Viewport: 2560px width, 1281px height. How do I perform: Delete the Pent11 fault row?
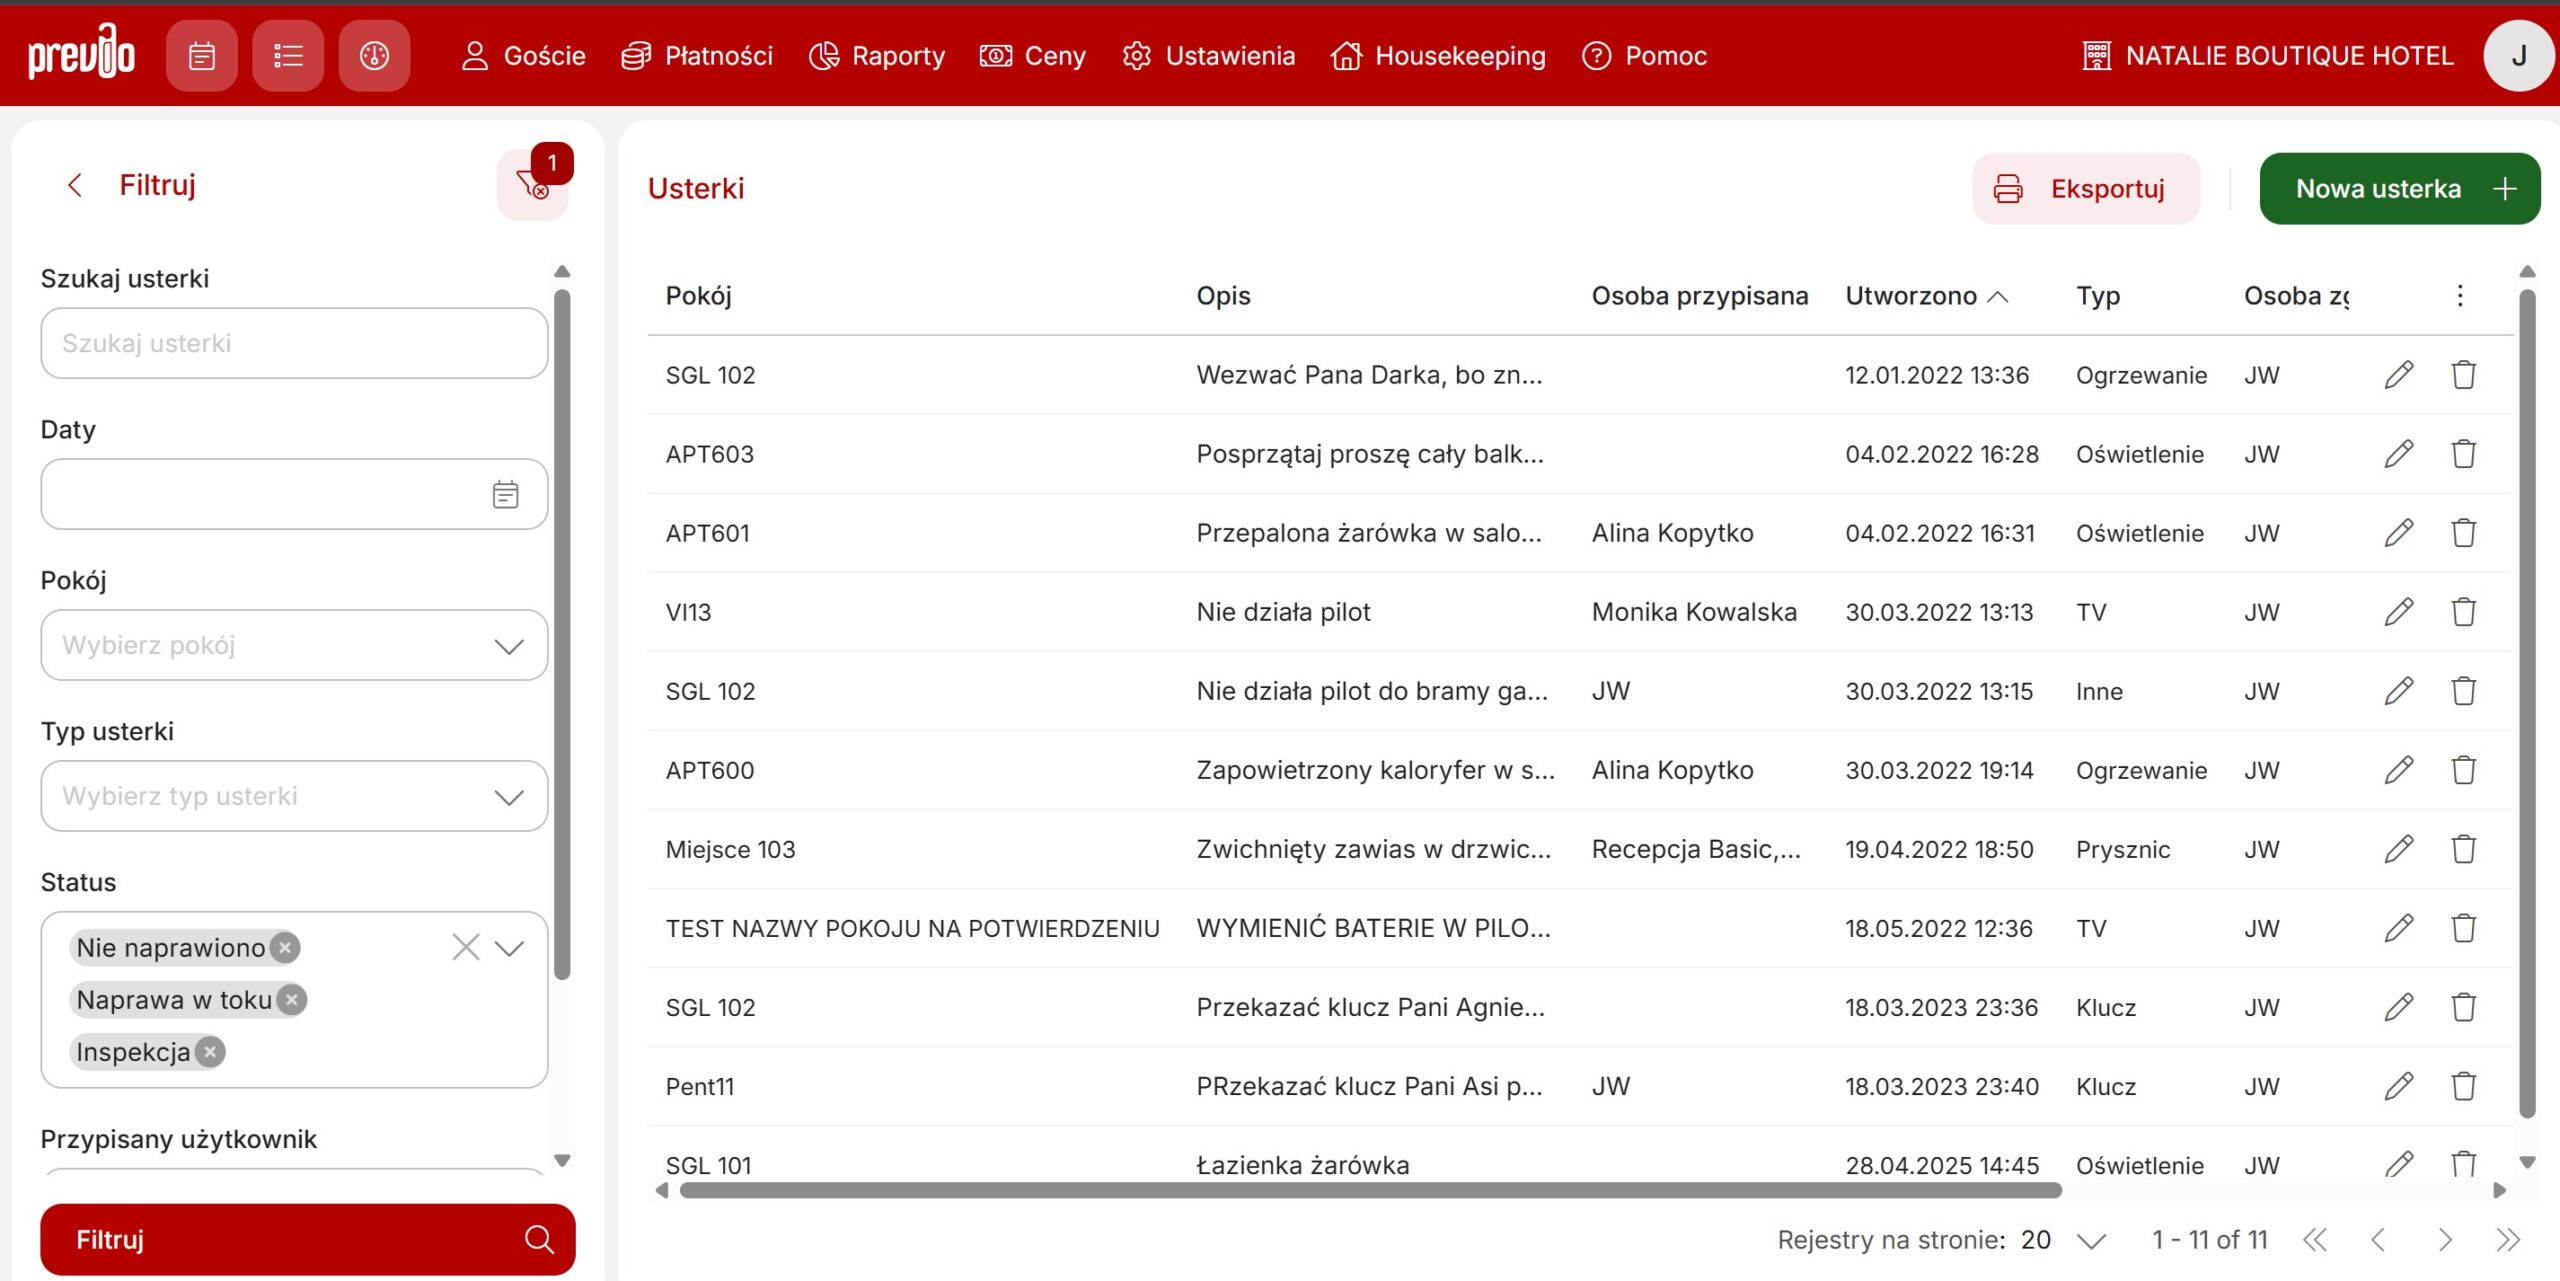tap(2464, 1086)
